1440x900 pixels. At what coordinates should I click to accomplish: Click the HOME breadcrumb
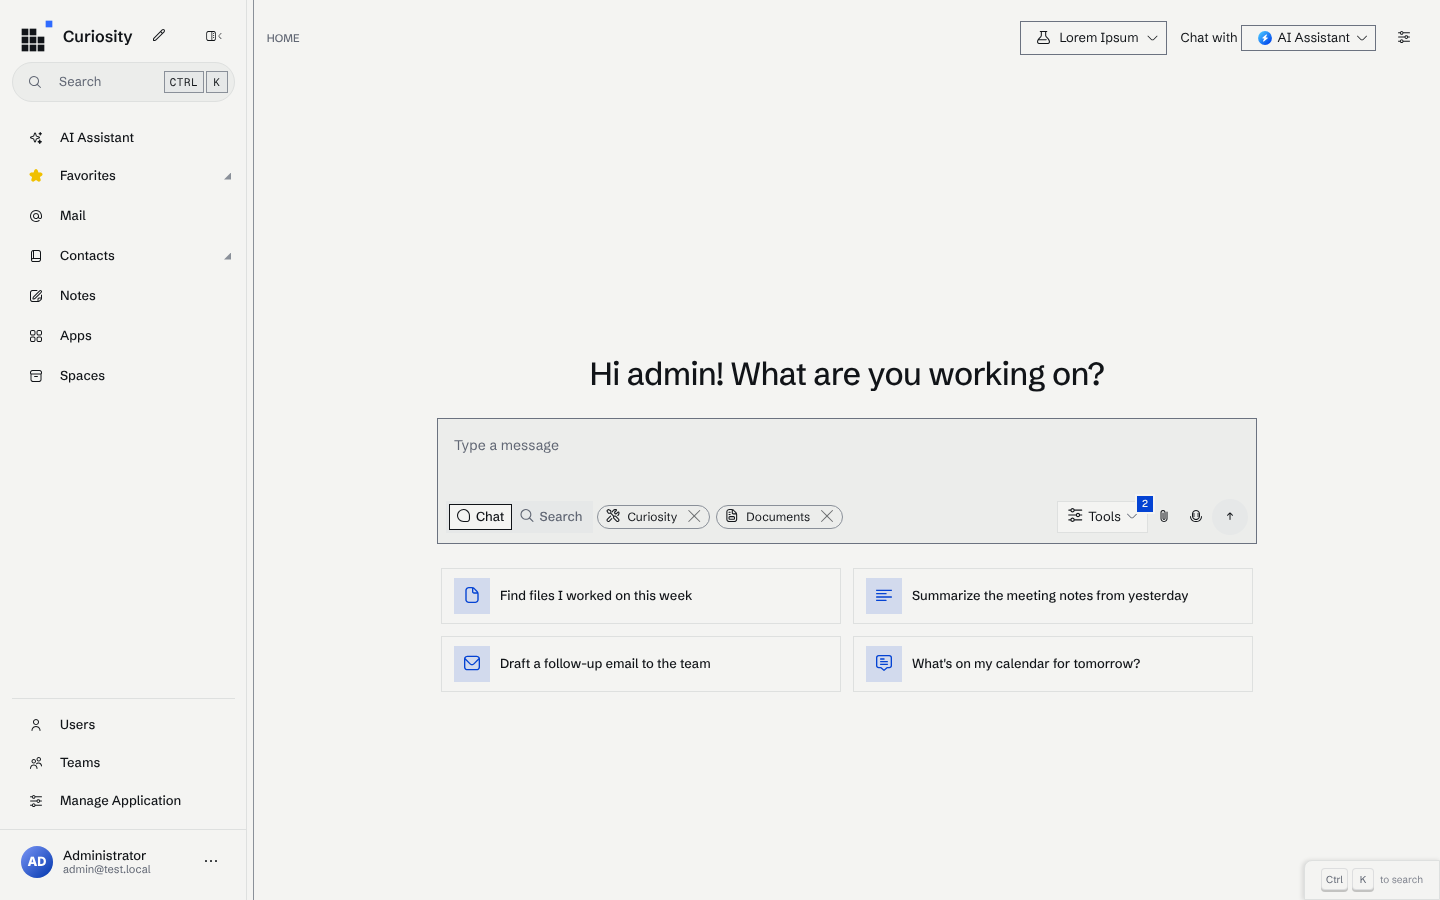click(x=283, y=38)
